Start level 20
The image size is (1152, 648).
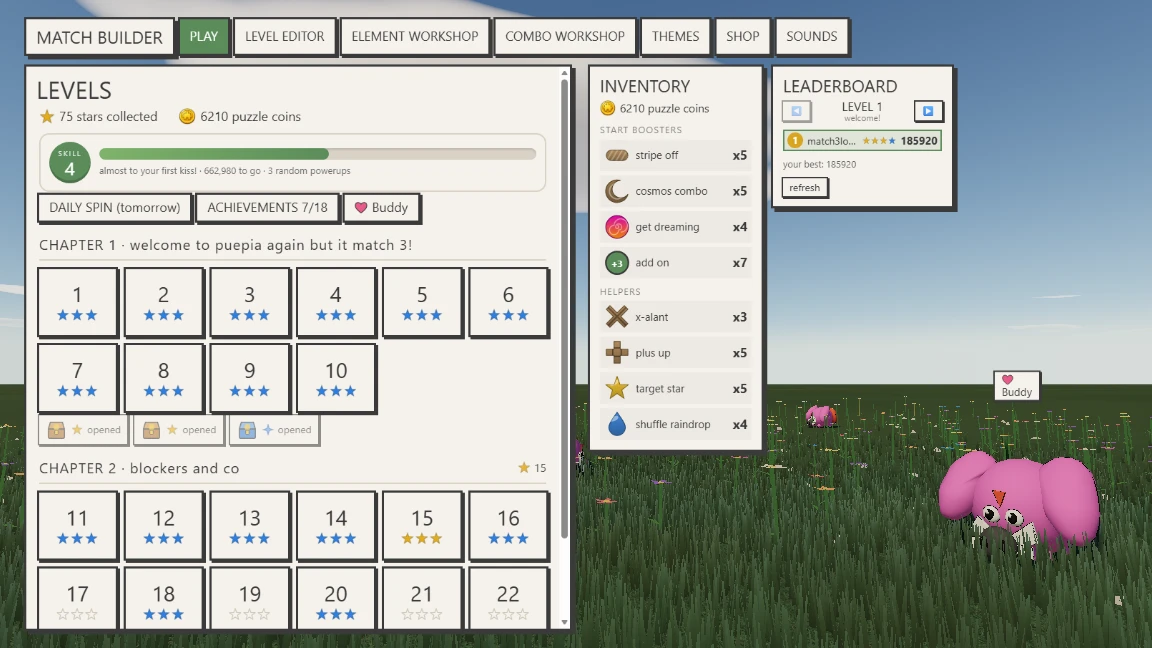[x=336, y=599]
